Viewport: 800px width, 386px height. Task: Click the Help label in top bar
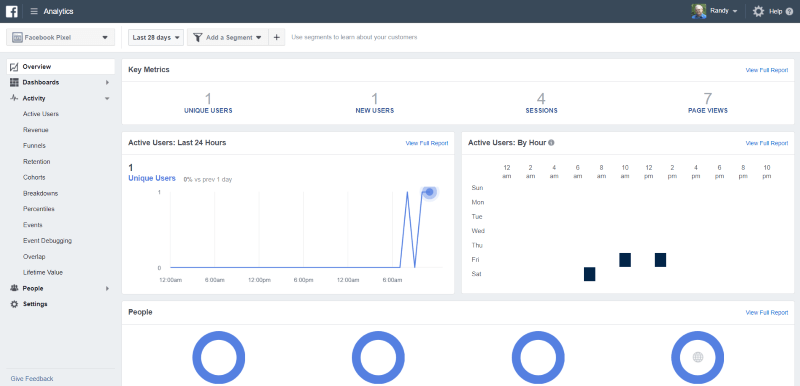click(x=776, y=11)
